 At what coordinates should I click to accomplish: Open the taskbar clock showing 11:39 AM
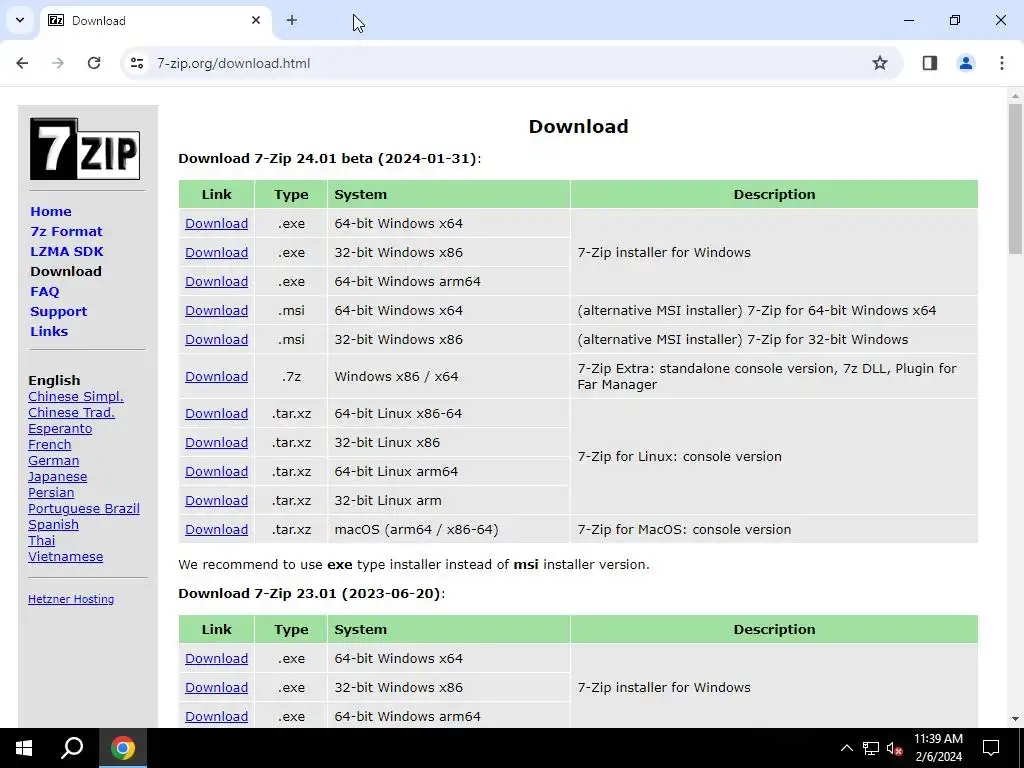tap(938, 748)
